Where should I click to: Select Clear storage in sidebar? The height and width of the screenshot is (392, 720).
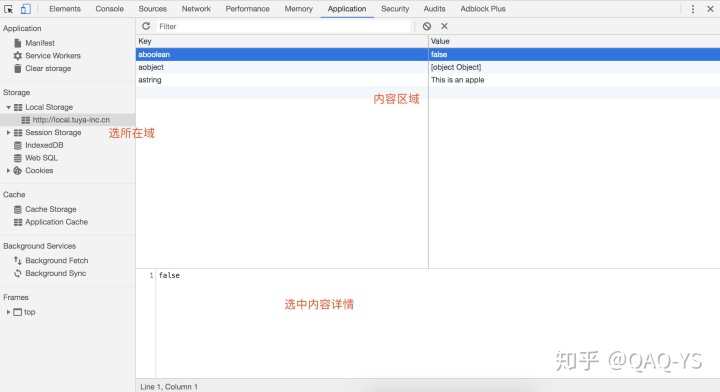click(x=48, y=68)
